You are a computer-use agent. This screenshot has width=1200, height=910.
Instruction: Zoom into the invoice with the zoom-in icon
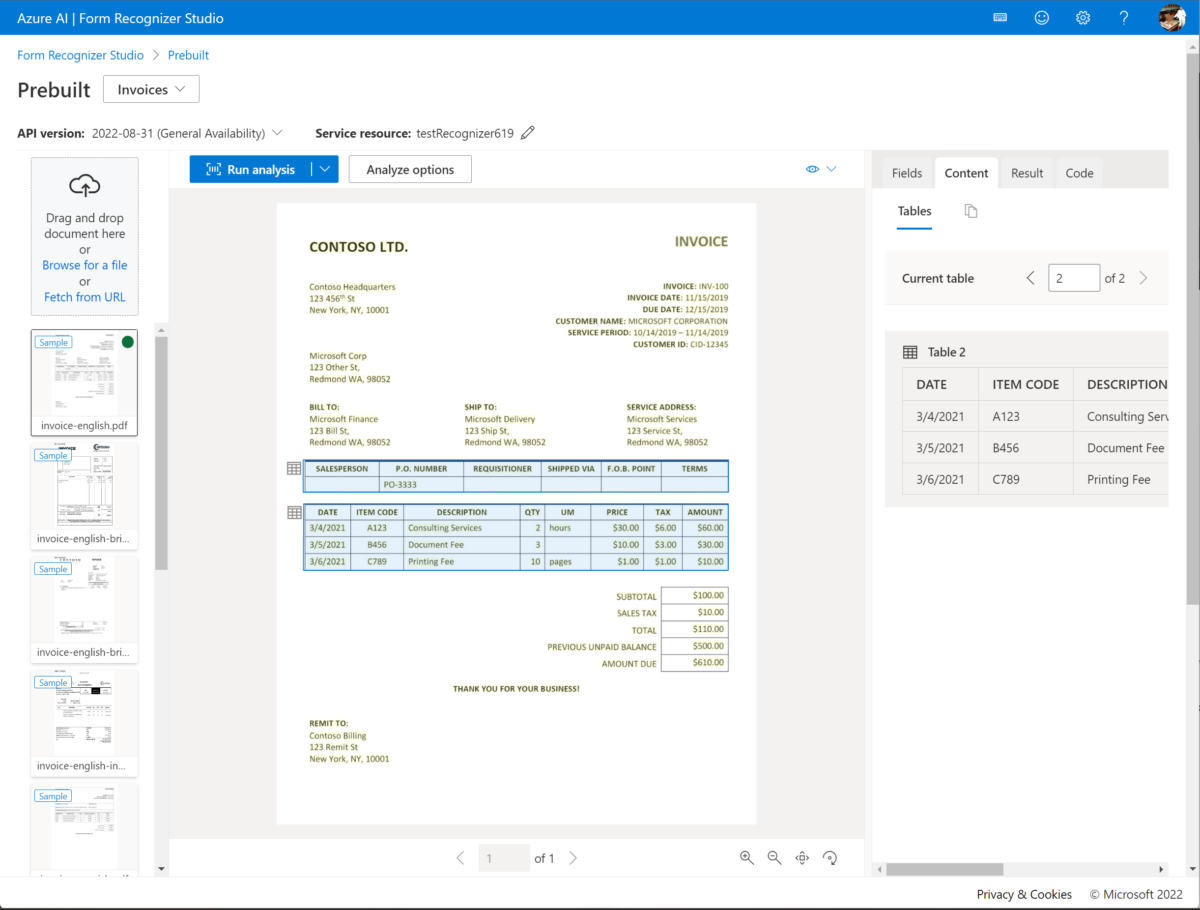tap(747, 857)
